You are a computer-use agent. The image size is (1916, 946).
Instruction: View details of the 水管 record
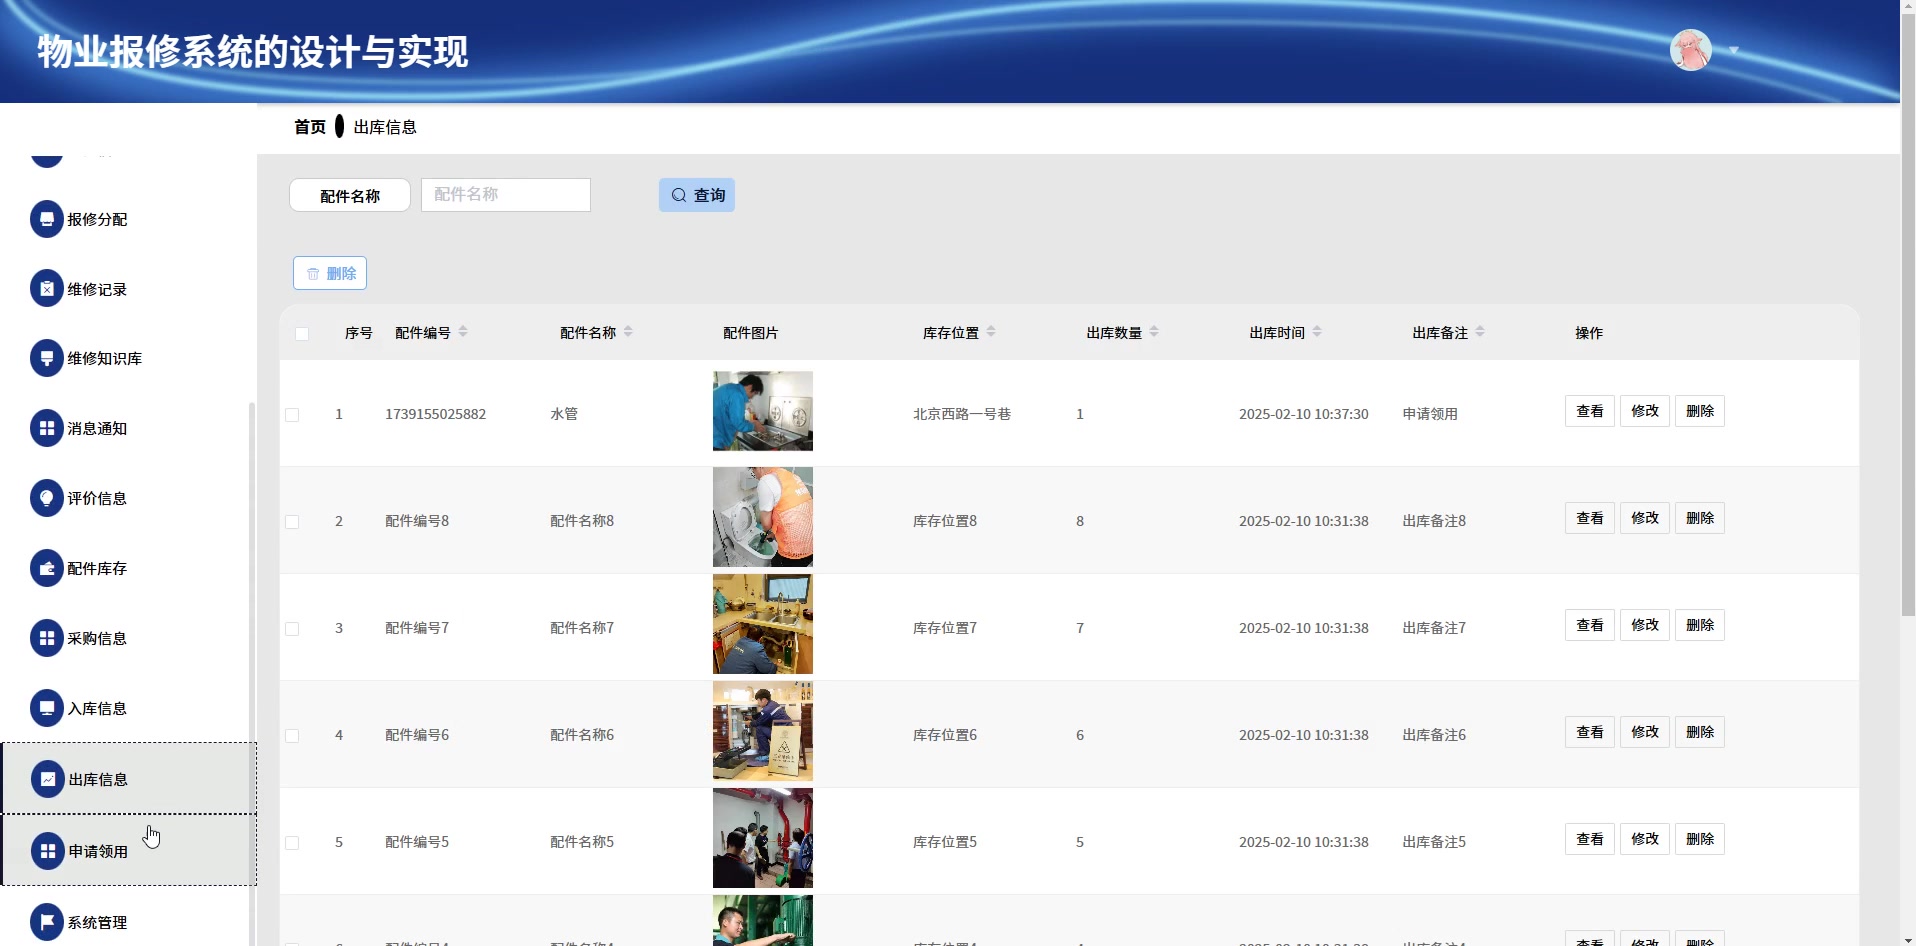[x=1590, y=411]
